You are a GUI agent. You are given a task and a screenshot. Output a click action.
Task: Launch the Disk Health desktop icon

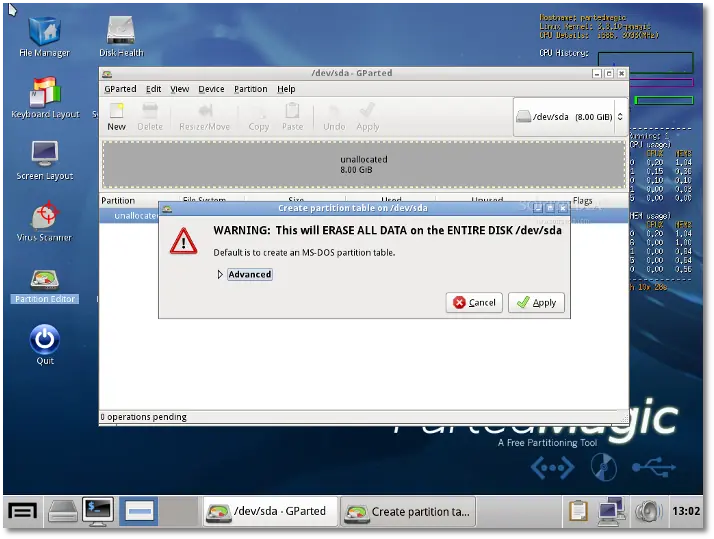click(121, 37)
